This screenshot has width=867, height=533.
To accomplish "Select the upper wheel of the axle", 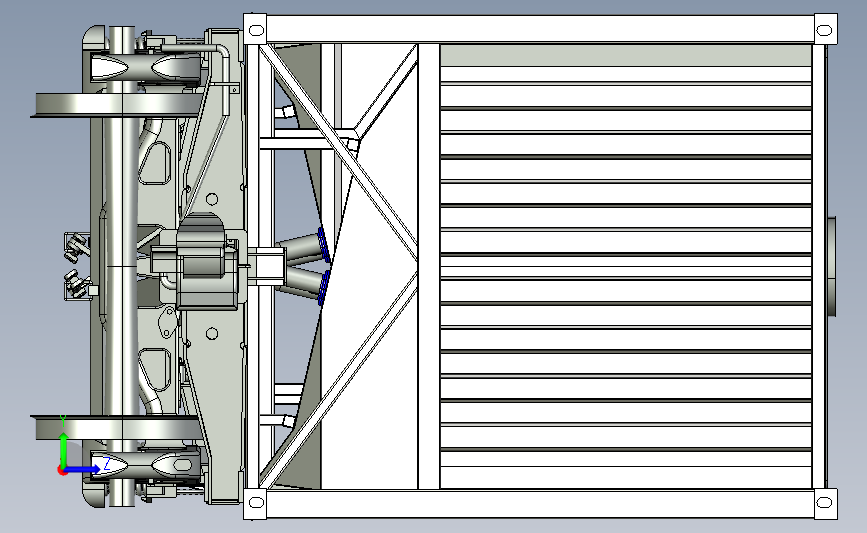I will [x=116, y=105].
